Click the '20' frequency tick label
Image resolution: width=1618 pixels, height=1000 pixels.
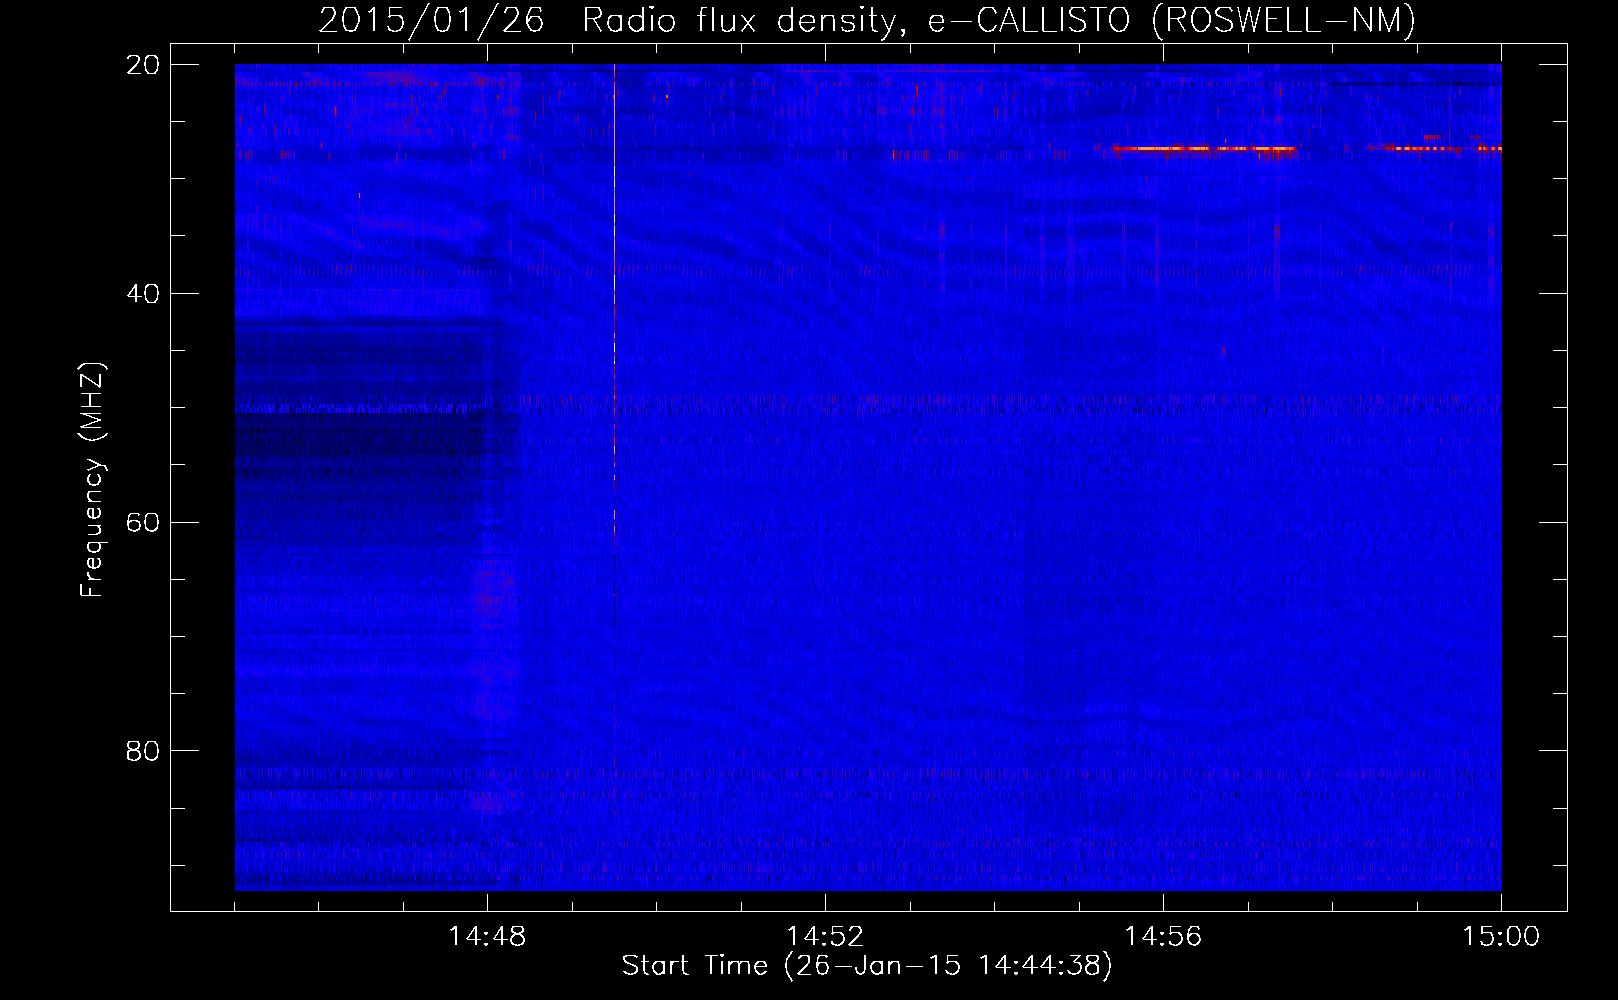tap(142, 65)
